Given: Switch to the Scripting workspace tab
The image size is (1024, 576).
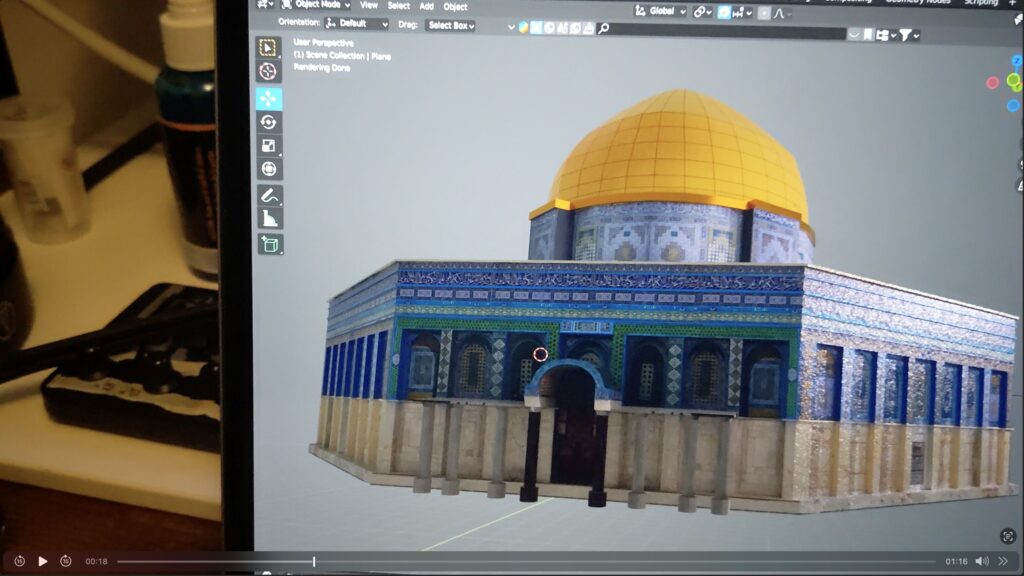Looking at the screenshot, I should click(x=981, y=3).
